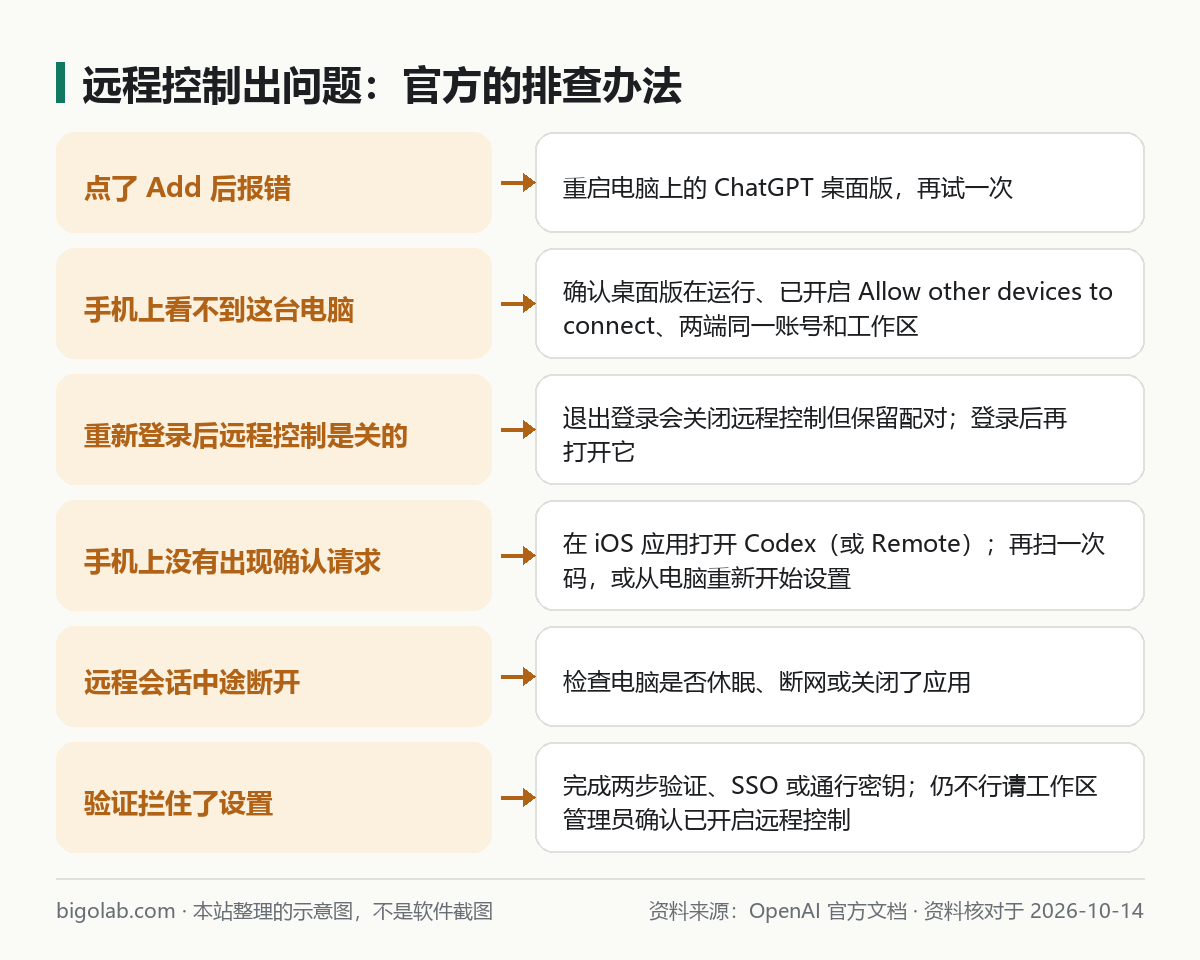Click the 在 iOS 应用打开 Codex solution text
The height and width of the screenshot is (960, 1200).
834,561
